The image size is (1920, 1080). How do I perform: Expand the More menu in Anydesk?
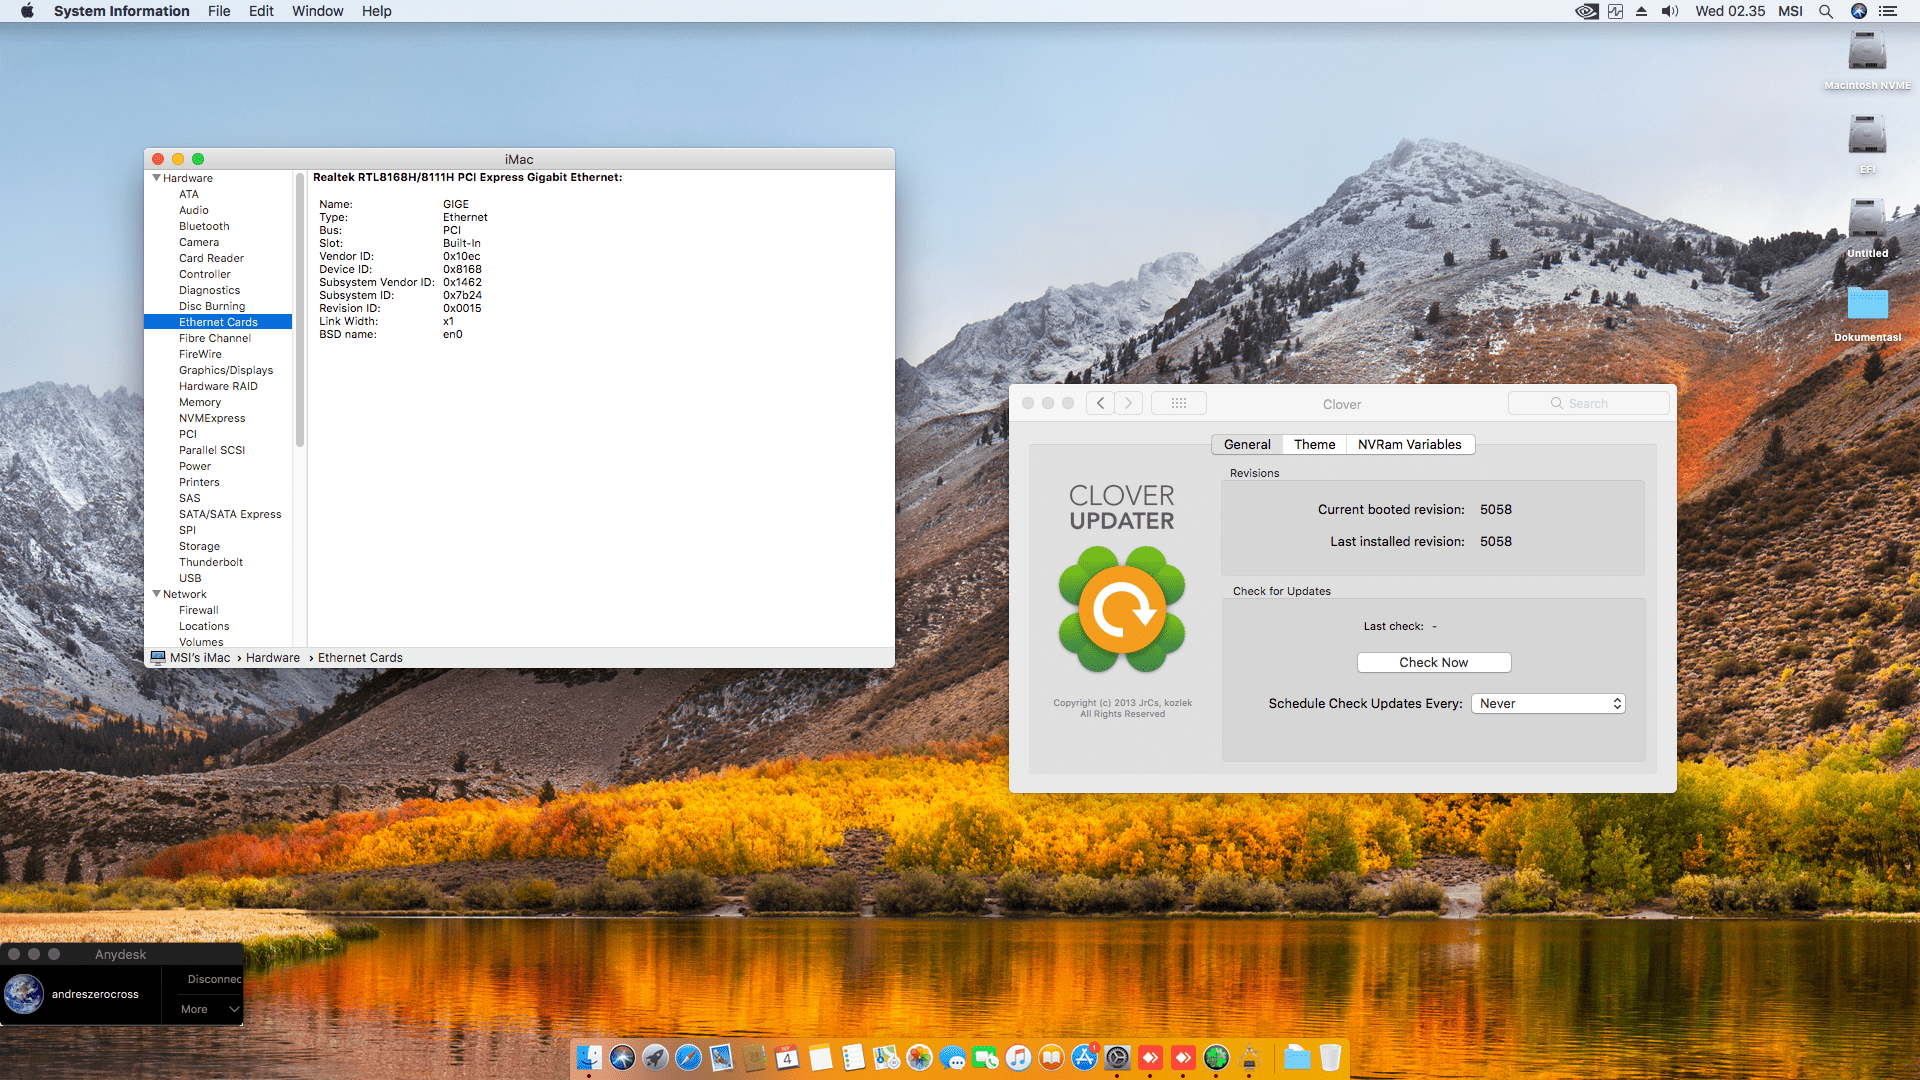[x=209, y=1009]
